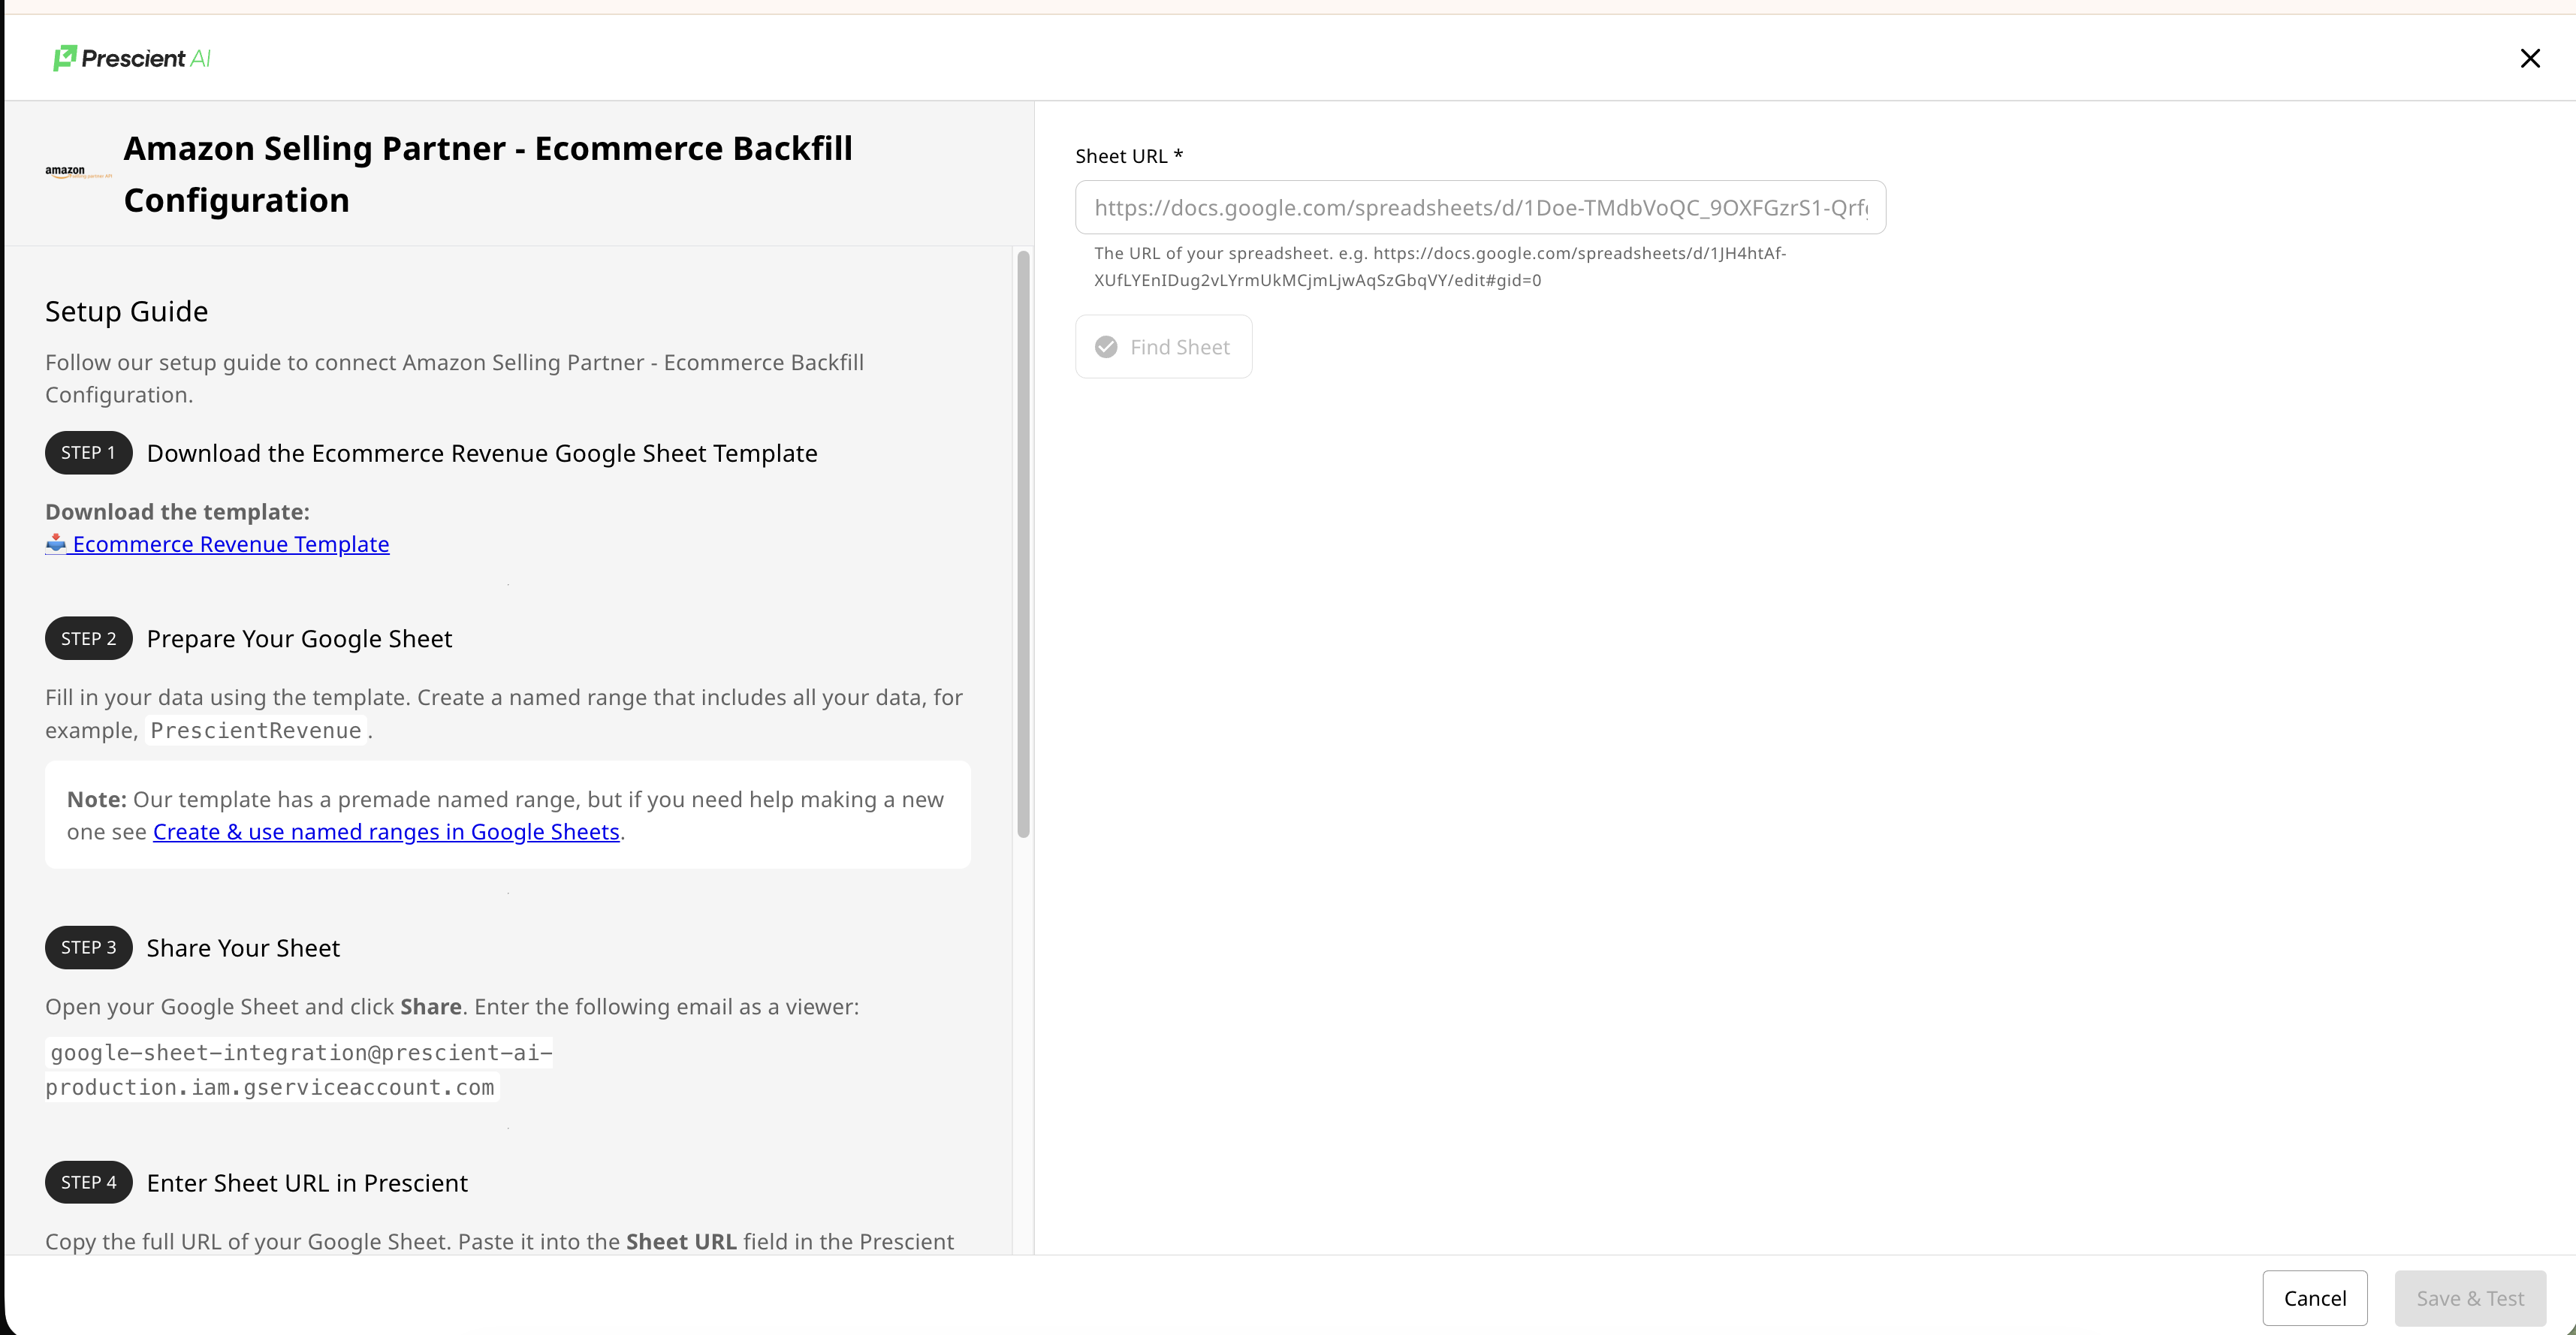Click the 'Share Your Sheet' step title

(x=243, y=948)
